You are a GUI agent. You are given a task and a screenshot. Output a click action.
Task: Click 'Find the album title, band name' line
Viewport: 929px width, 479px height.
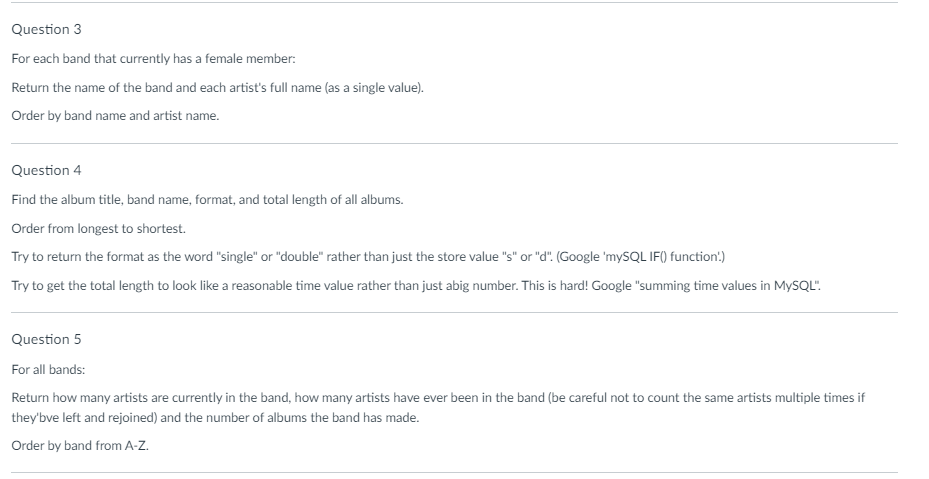pyautogui.click(x=207, y=200)
